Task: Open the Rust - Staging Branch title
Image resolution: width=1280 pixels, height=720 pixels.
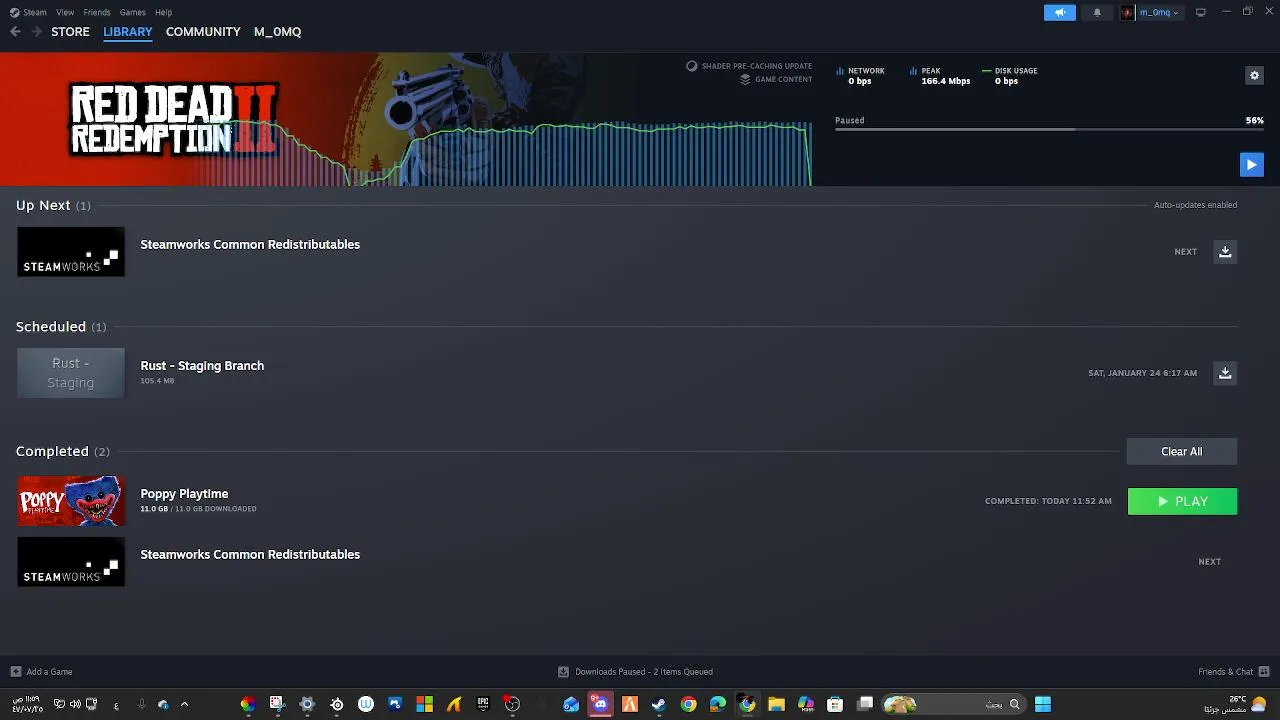Action: [202, 366]
